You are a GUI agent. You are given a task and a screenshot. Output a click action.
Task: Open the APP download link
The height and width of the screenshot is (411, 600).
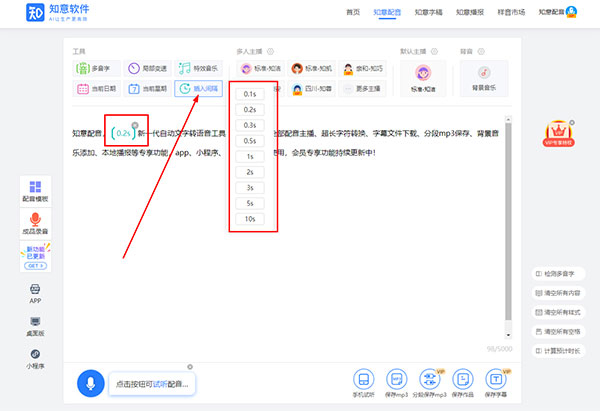point(35,294)
